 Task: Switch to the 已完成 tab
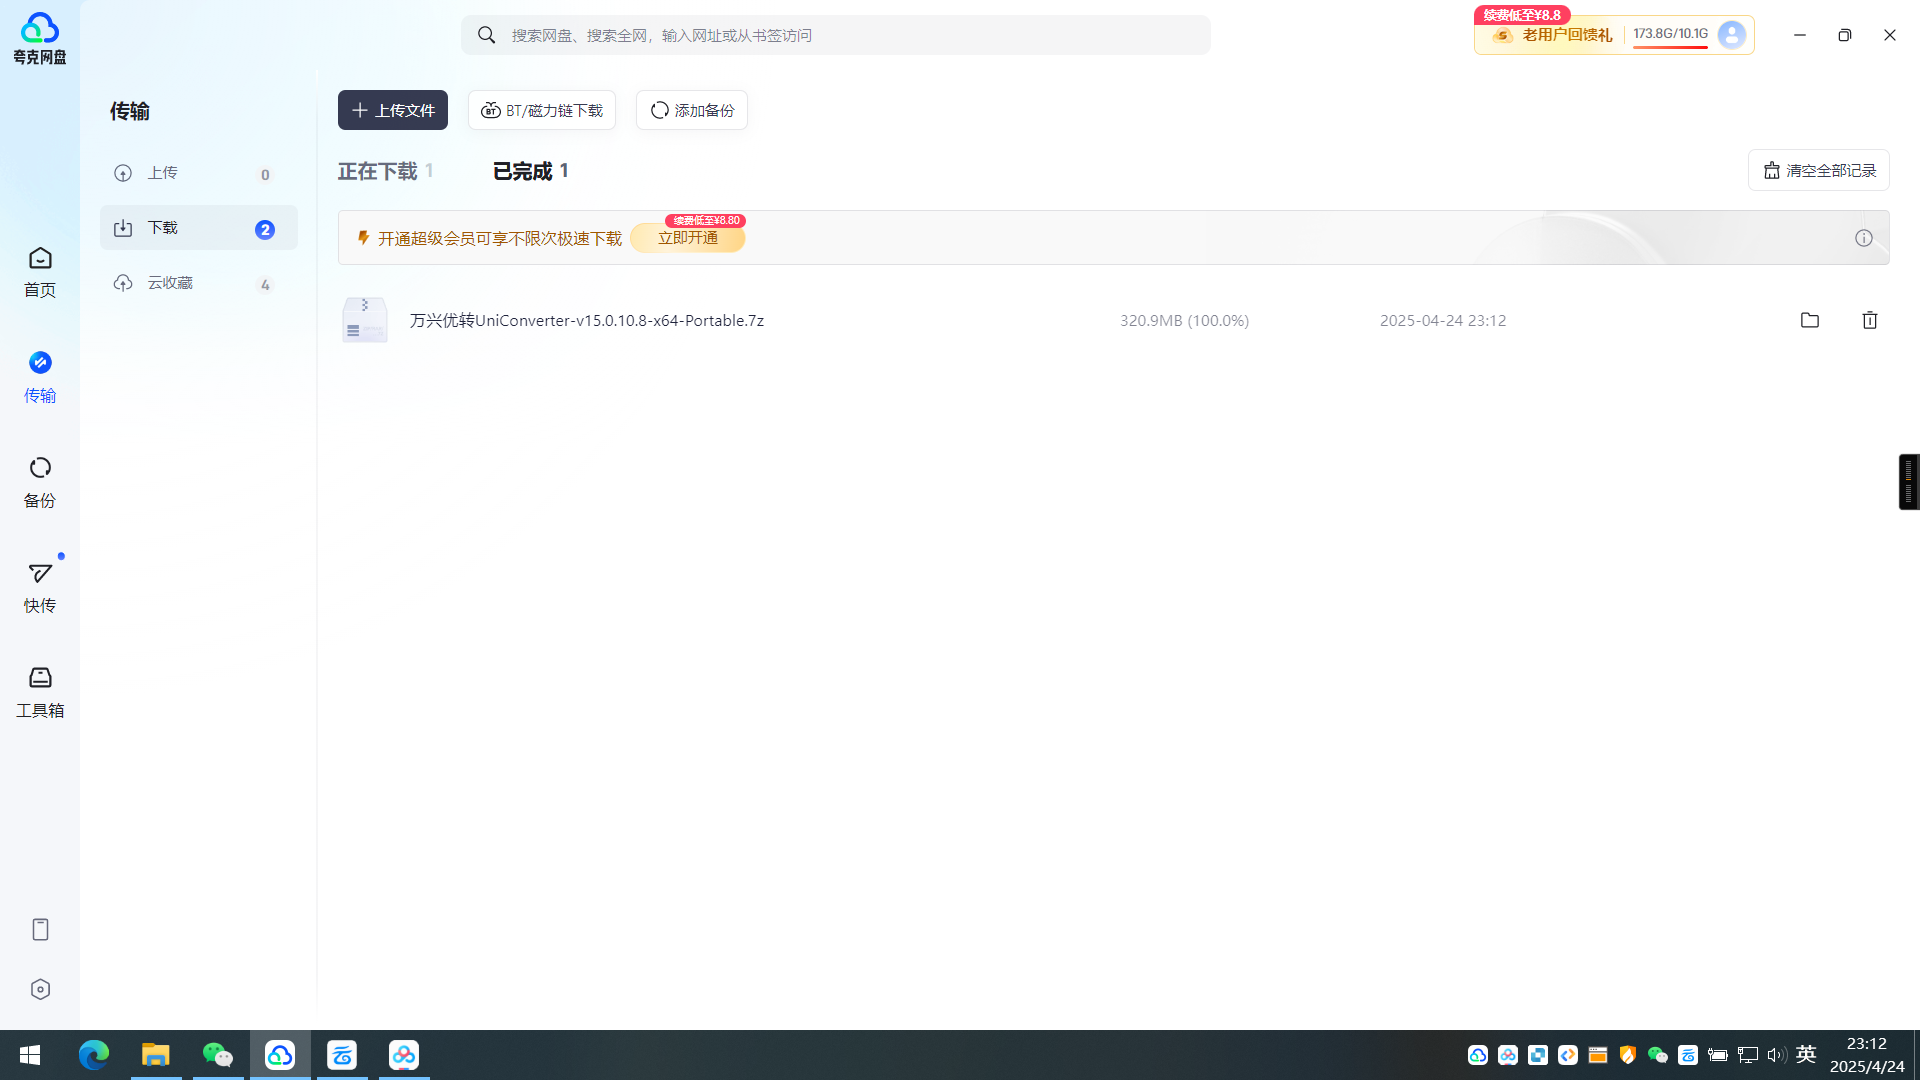pyautogui.click(x=531, y=171)
